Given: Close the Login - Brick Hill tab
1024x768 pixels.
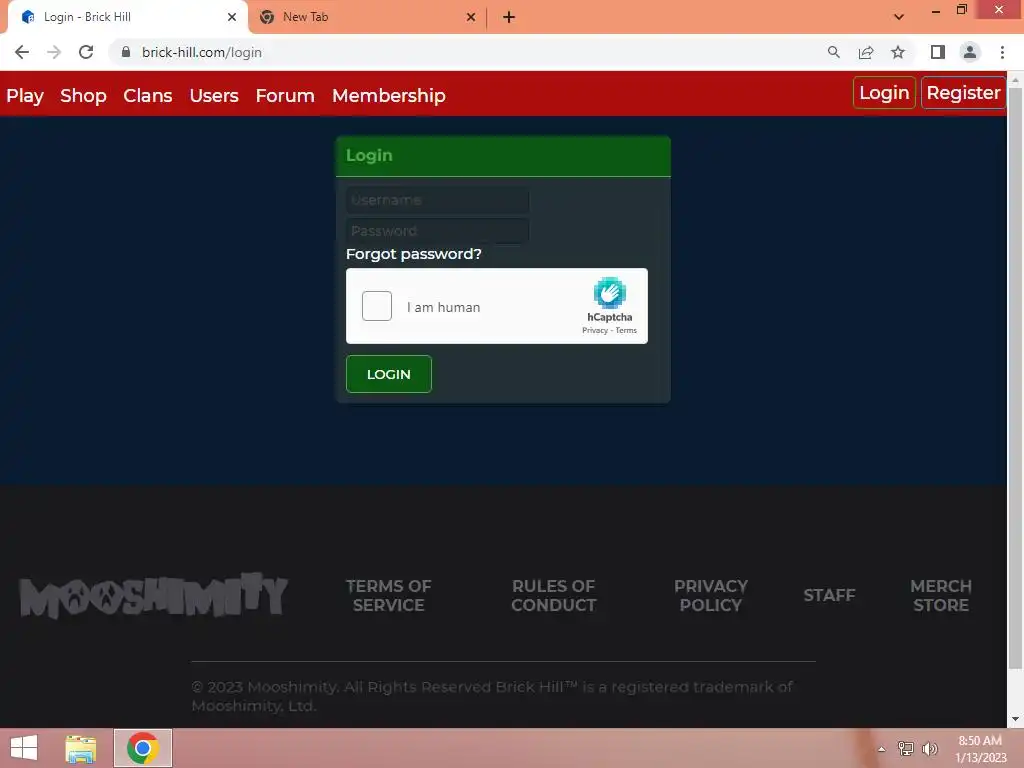Looking at the screenshot, I should 232,17.
